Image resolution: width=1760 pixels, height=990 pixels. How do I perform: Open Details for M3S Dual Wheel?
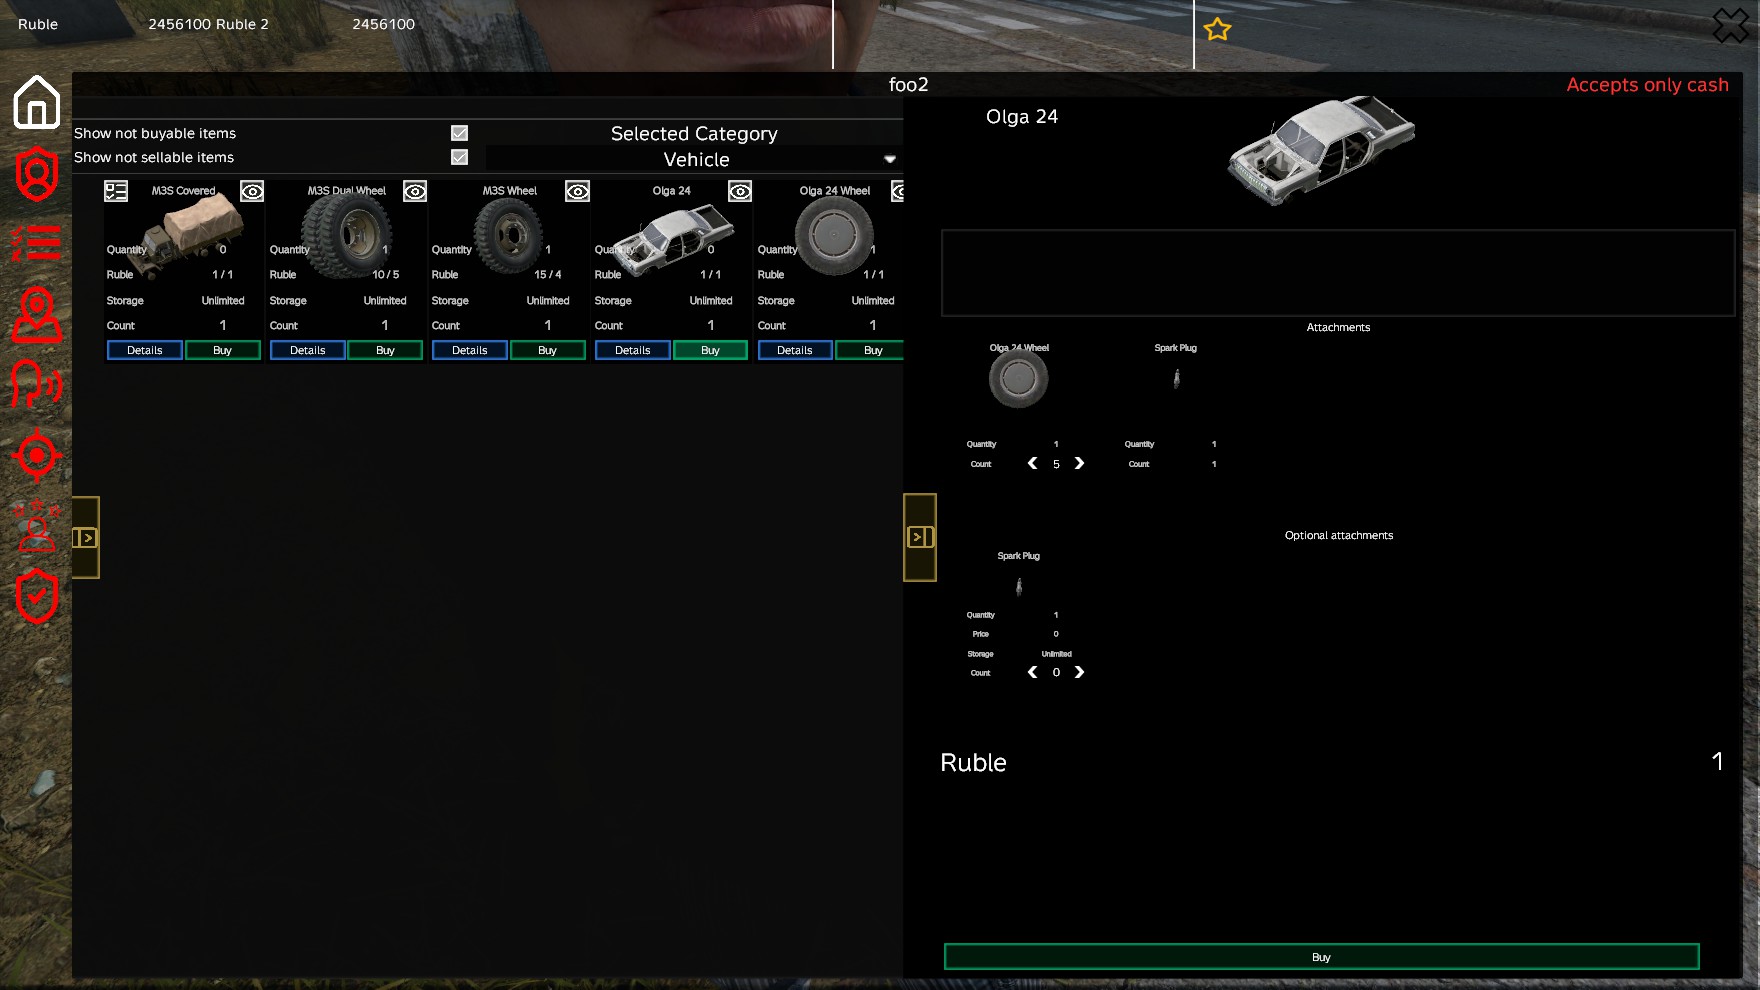tap(308, 350)
